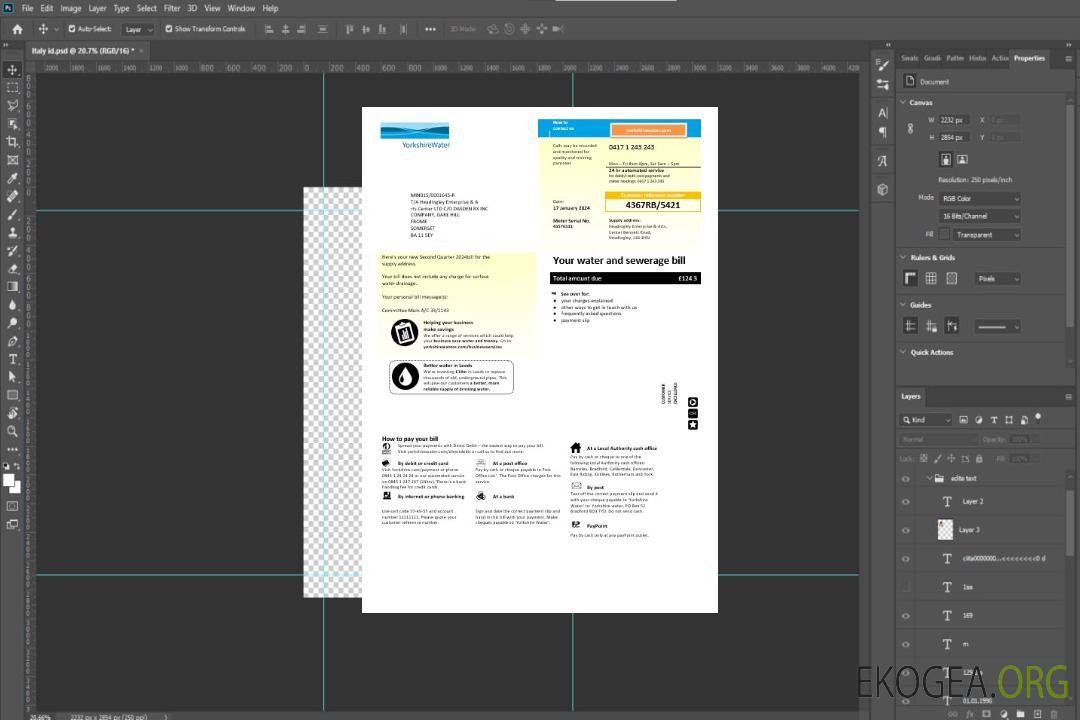This screenshot has height=720, width=1080.
Task: Collapse the Rulers & Grids section
Action: pos(903,257)
